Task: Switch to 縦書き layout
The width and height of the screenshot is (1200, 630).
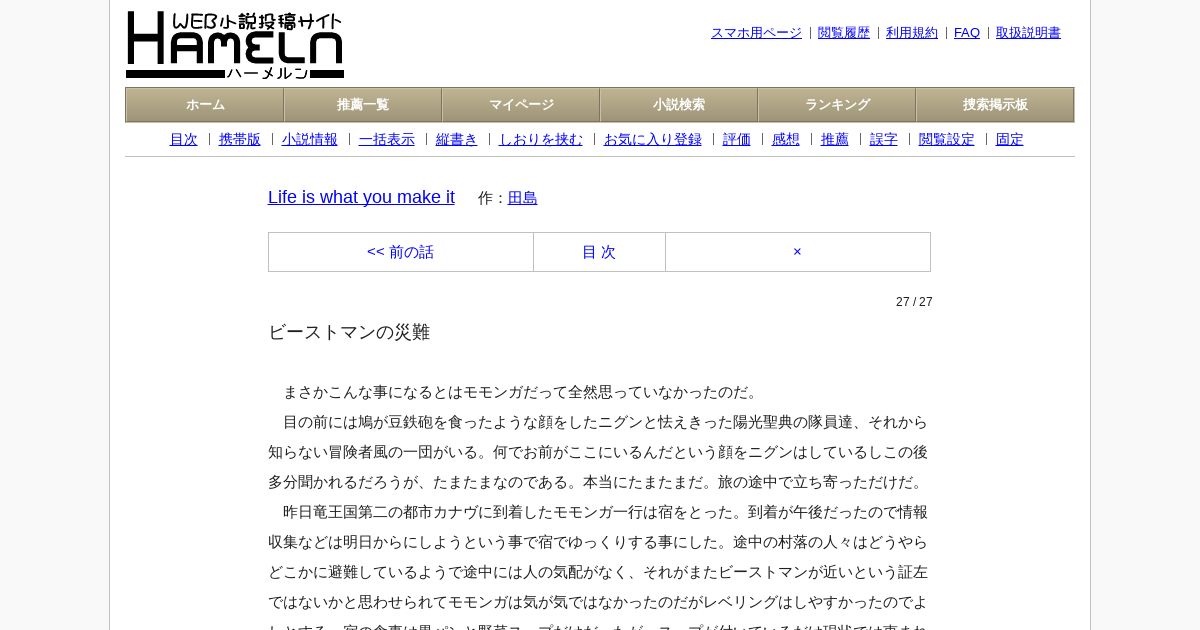Action: (457, 140)
